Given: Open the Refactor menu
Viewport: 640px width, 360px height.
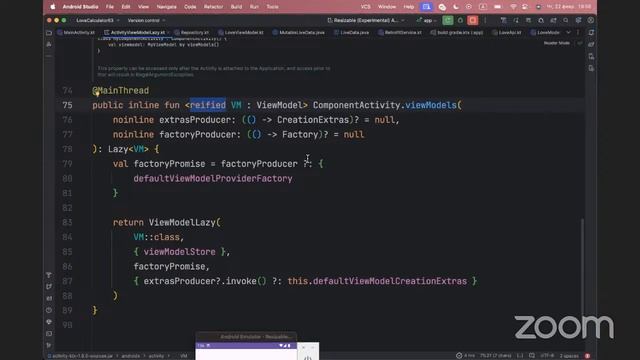Looking at the screenshot, I should coord(213,7).
